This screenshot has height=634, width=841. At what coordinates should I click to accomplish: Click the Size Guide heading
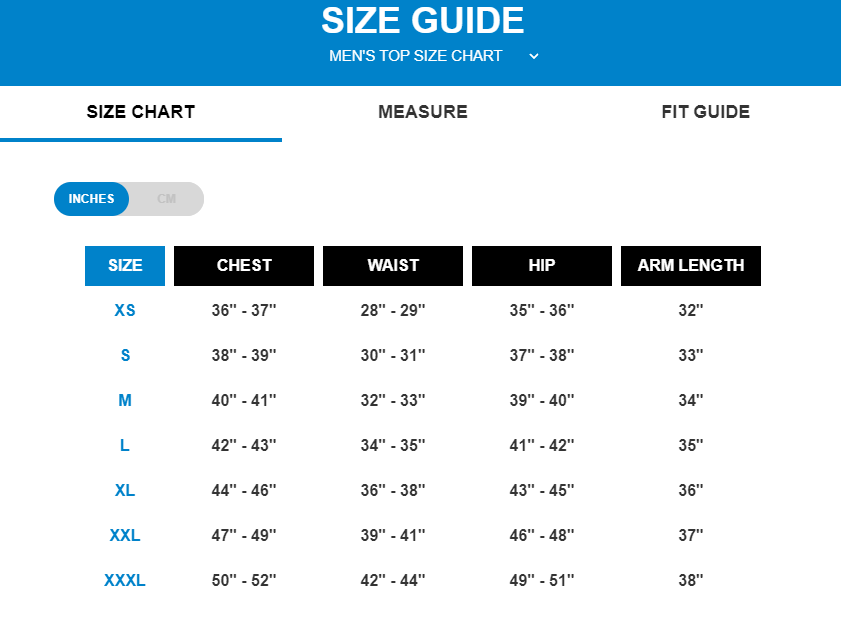coord(422,21)
